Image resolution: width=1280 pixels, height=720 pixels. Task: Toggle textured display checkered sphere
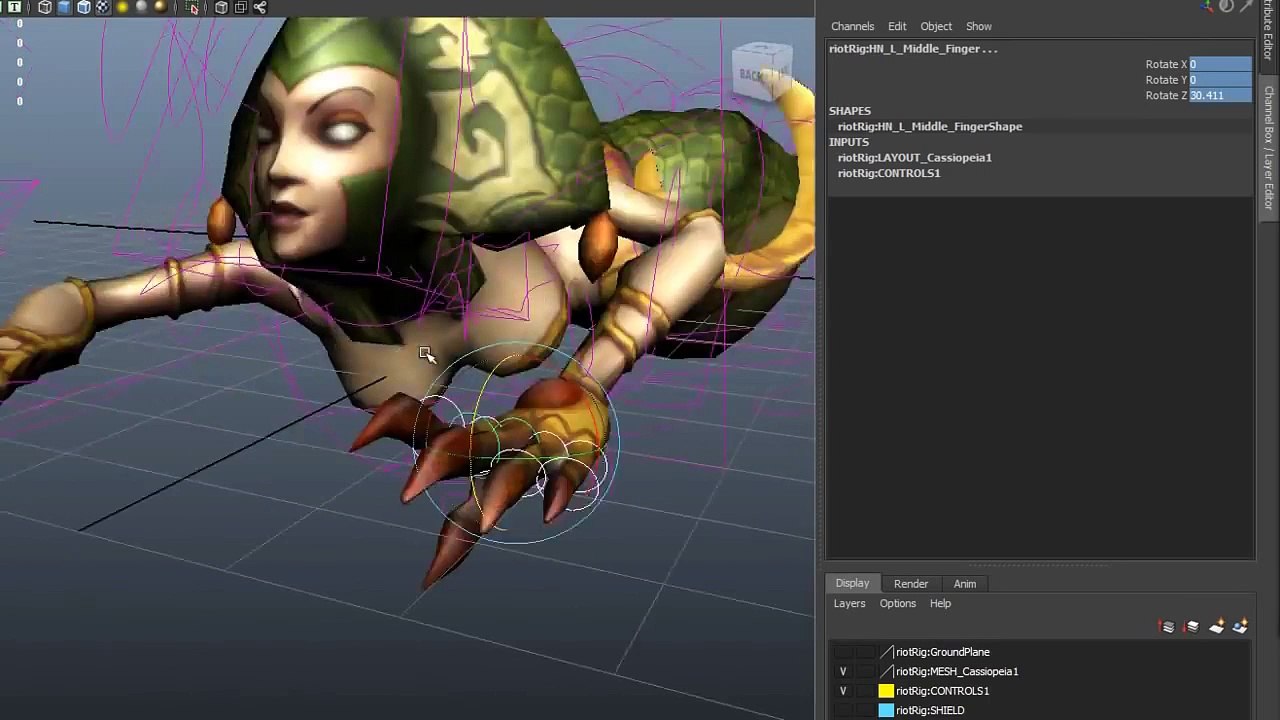(102, 7)
